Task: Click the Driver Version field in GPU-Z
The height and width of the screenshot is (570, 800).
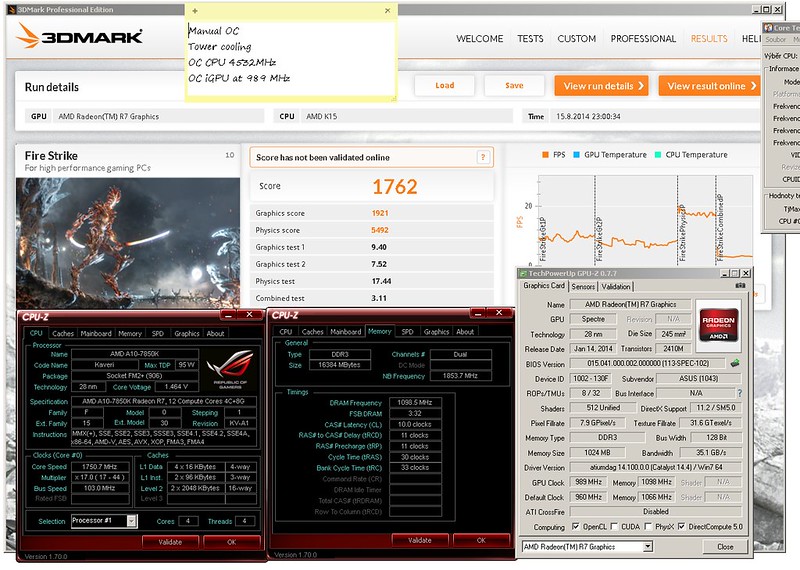Action: point(655,467)
